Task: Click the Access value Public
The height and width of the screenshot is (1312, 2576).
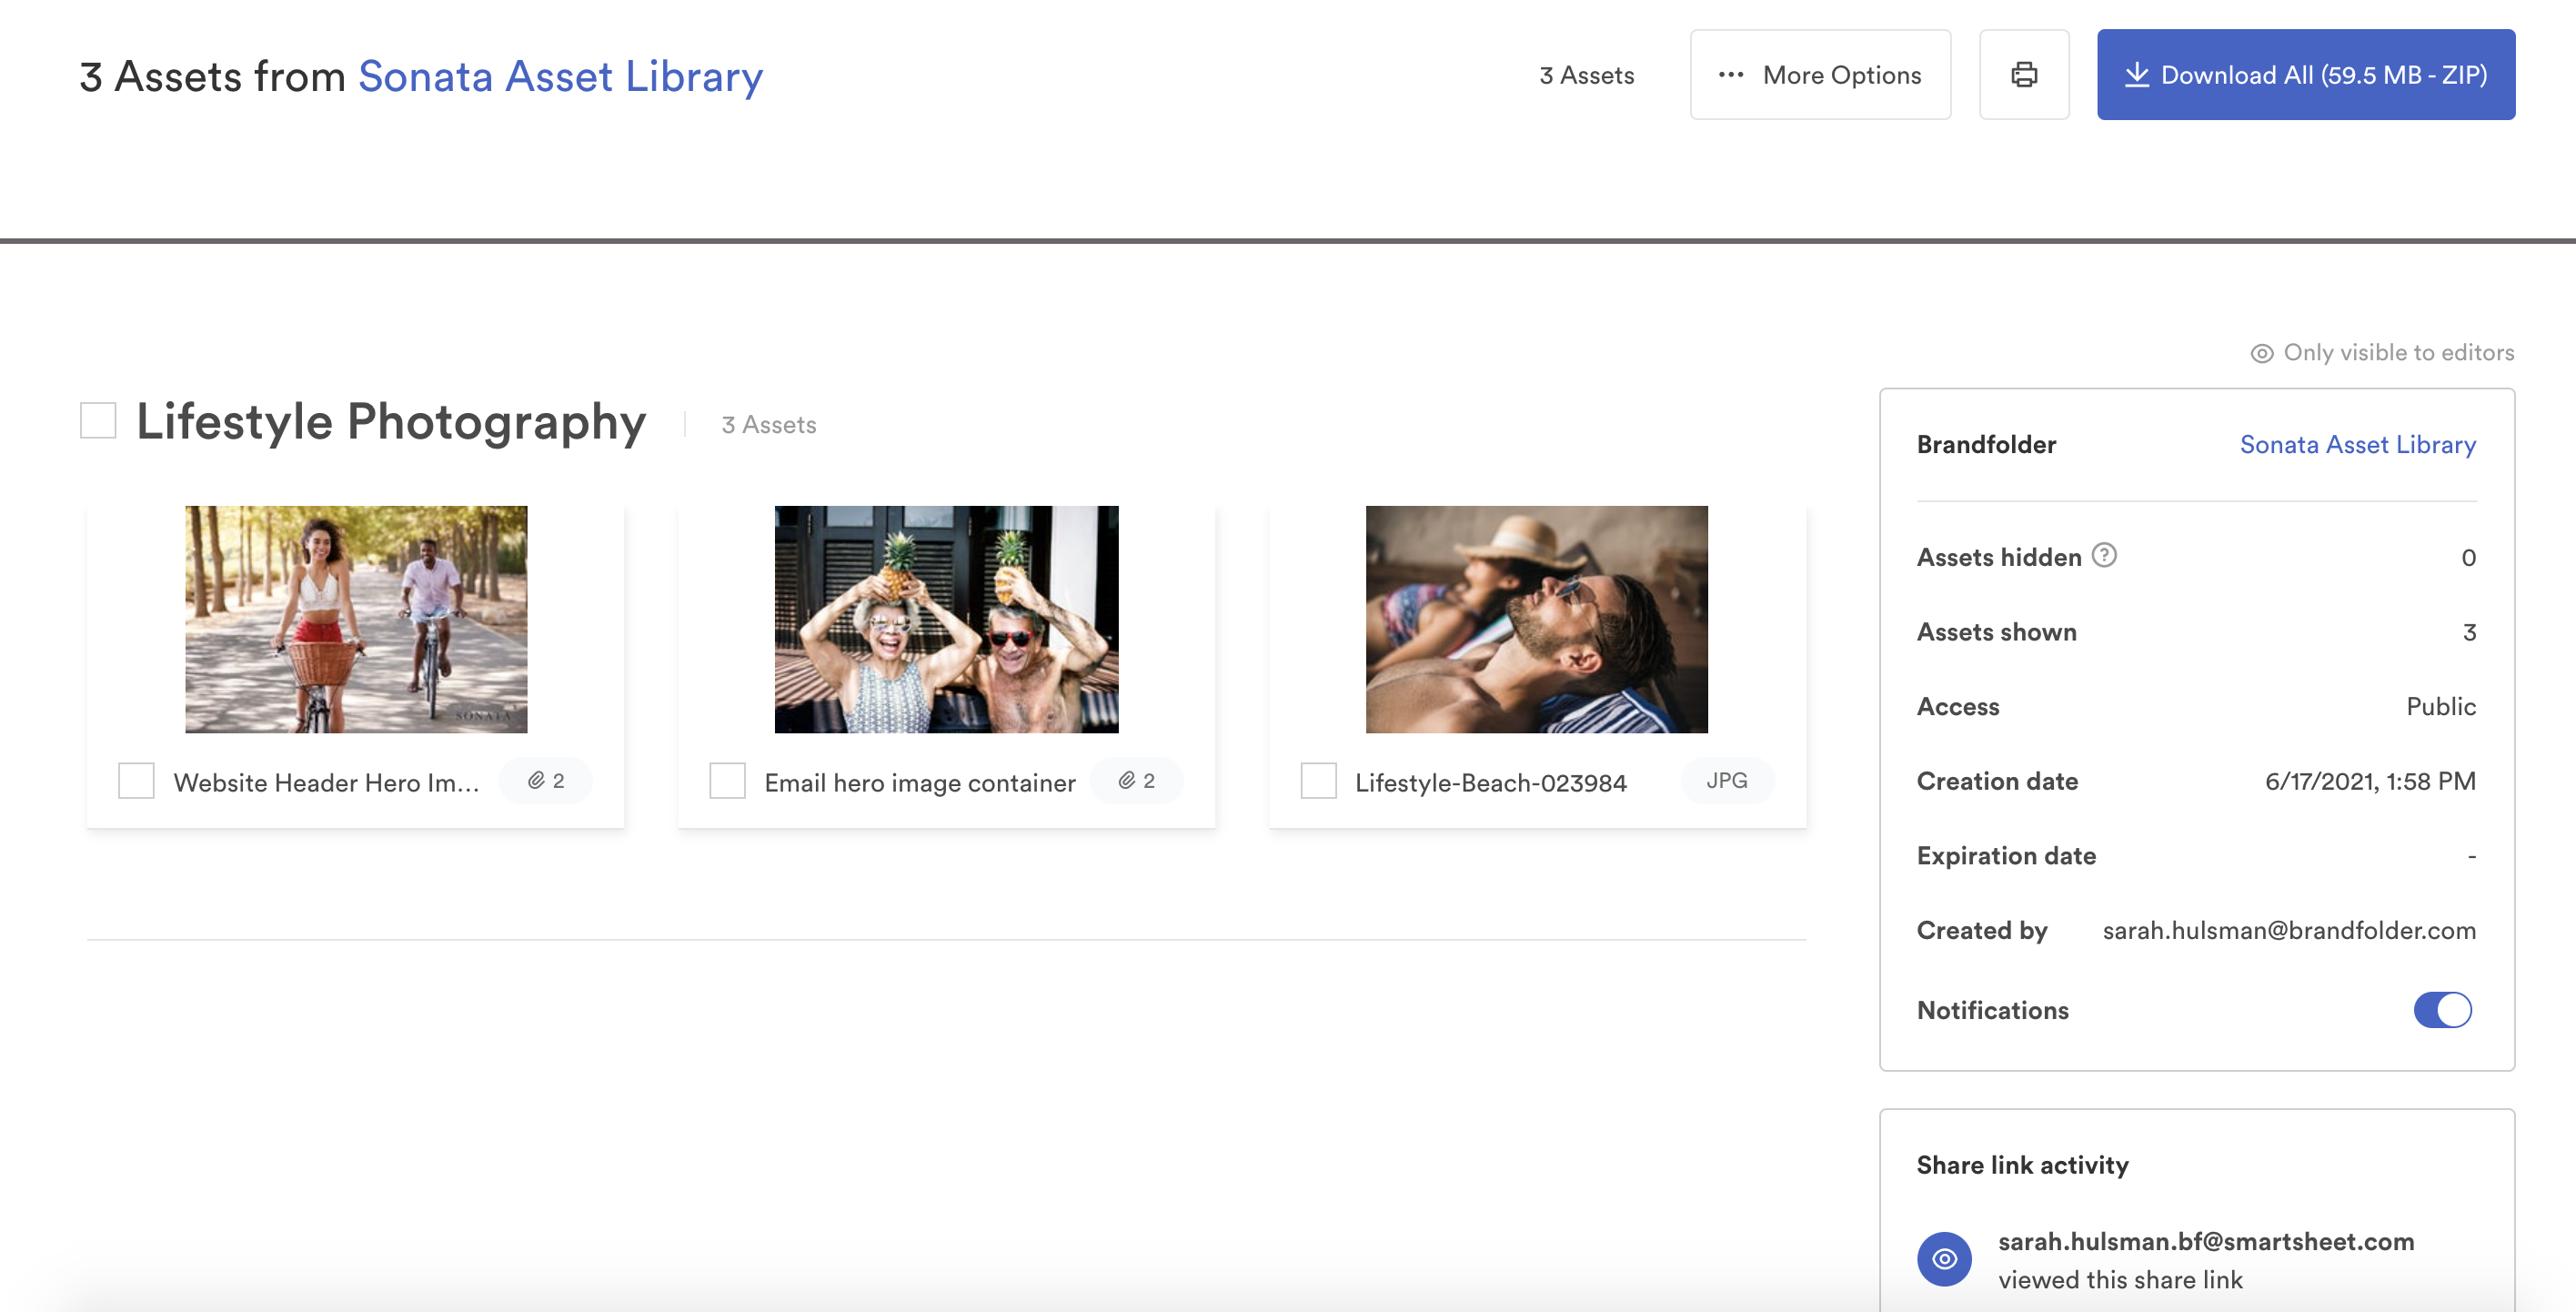Action: [2441, 707]
